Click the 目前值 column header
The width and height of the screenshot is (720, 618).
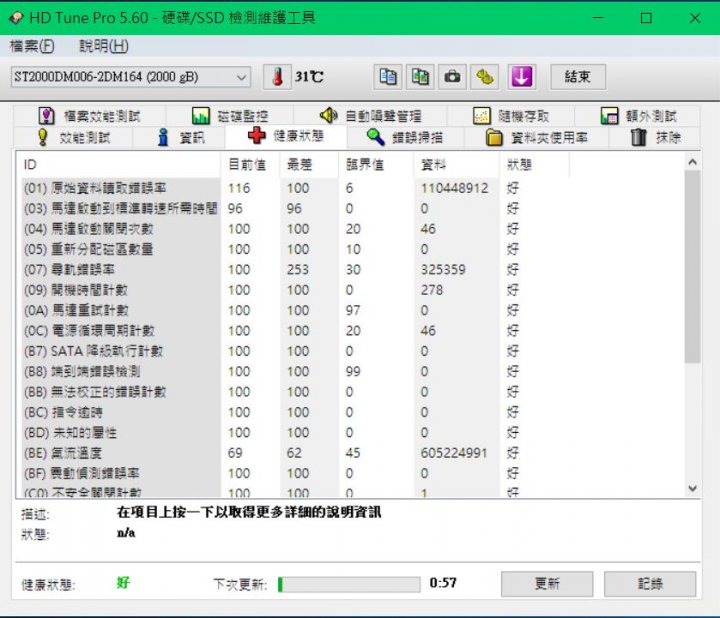point(251,164)
